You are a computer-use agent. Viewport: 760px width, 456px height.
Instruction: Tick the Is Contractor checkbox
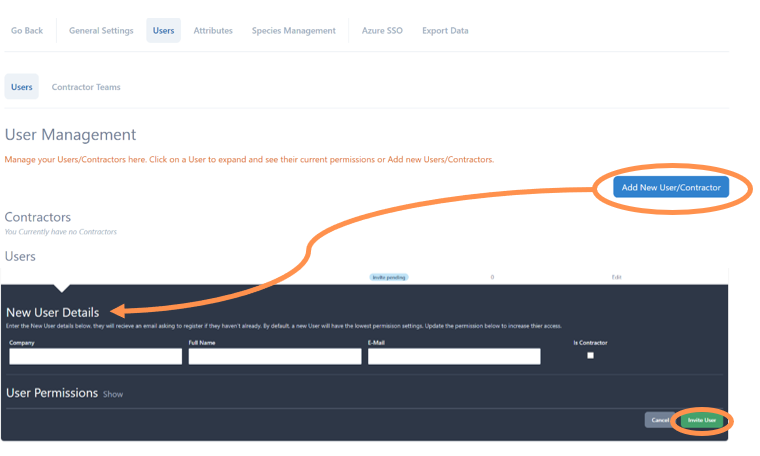coord(590,355)
